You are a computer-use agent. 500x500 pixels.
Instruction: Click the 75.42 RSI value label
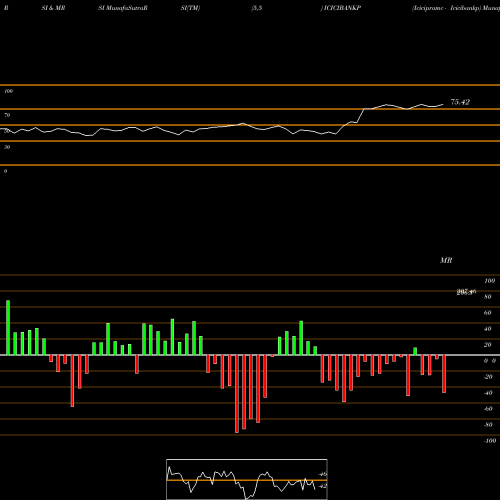pyautogui.click(x=460, y=102)
